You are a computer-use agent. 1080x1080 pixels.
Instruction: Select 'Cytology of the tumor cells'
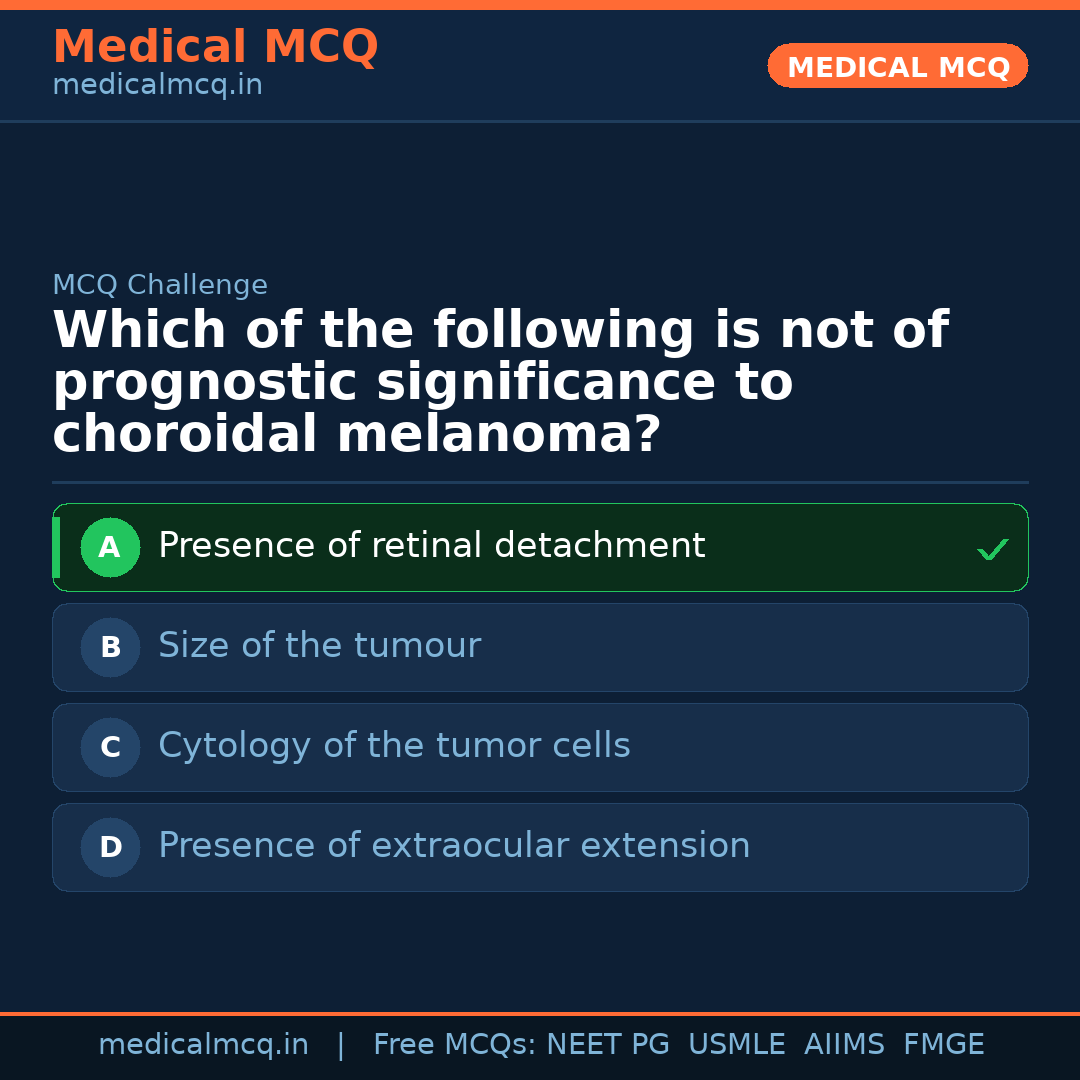point(394,746)
